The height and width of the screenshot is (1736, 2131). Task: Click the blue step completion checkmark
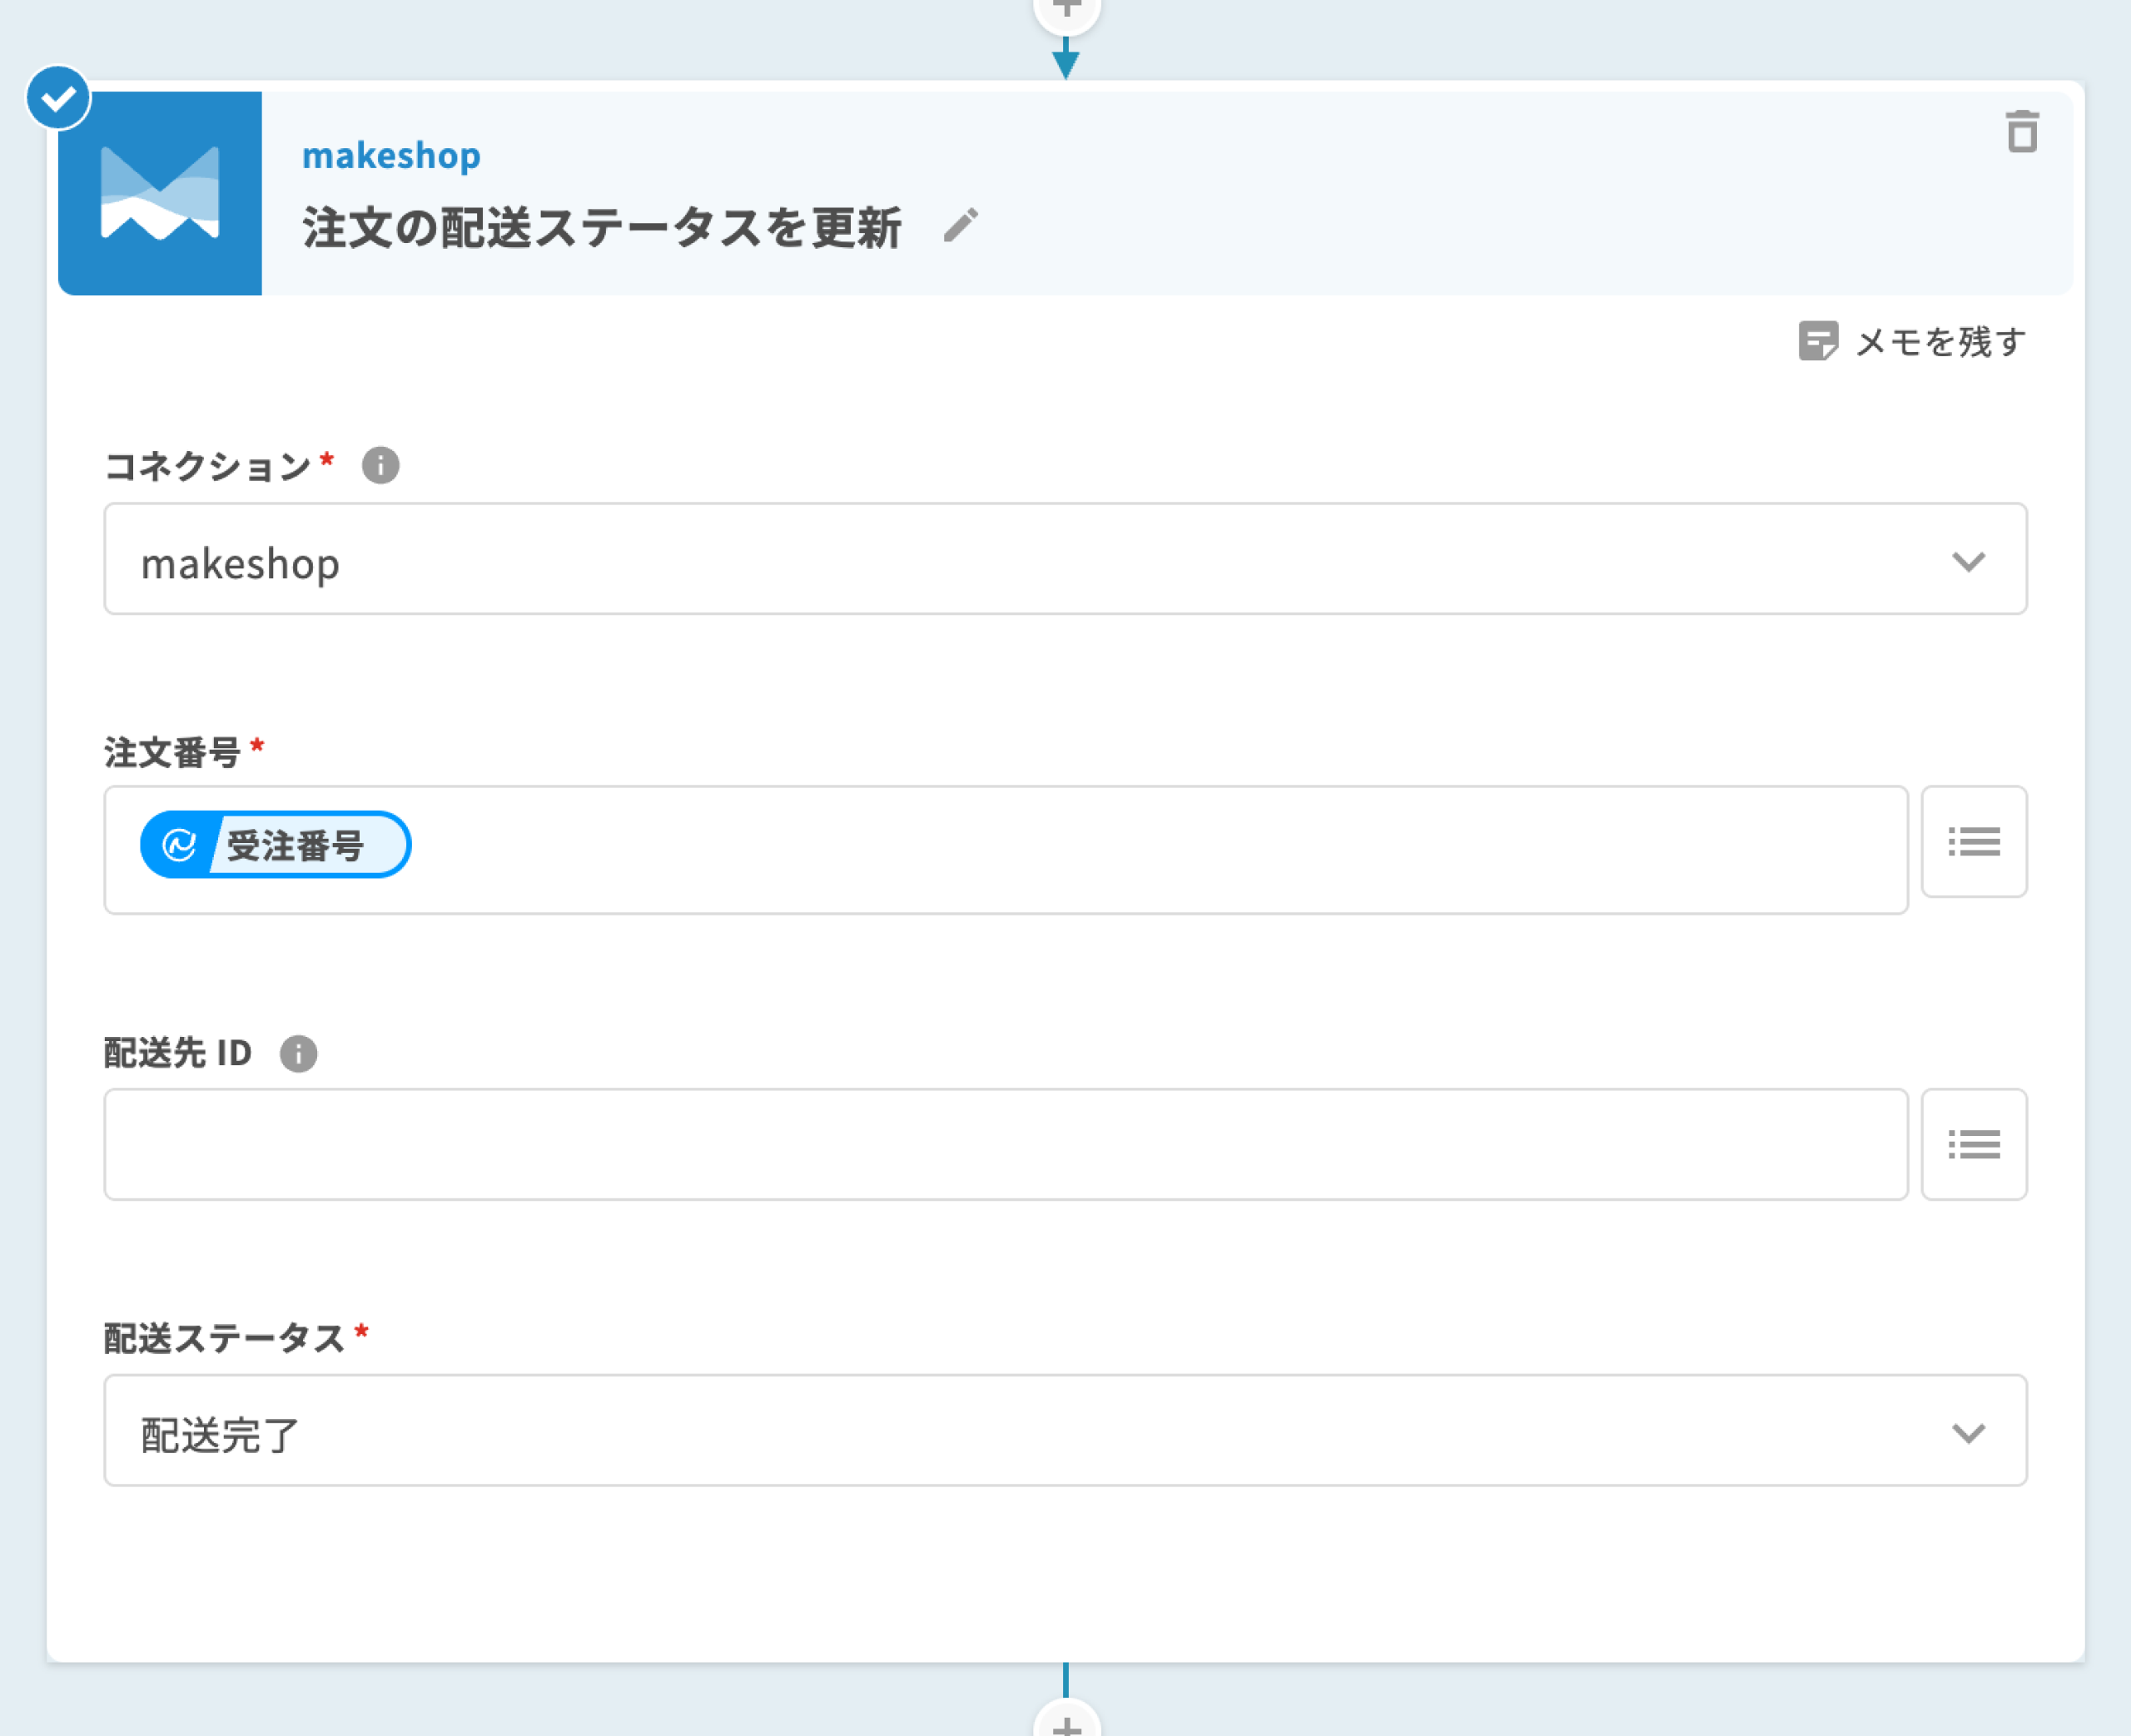(x=59, y=98)
